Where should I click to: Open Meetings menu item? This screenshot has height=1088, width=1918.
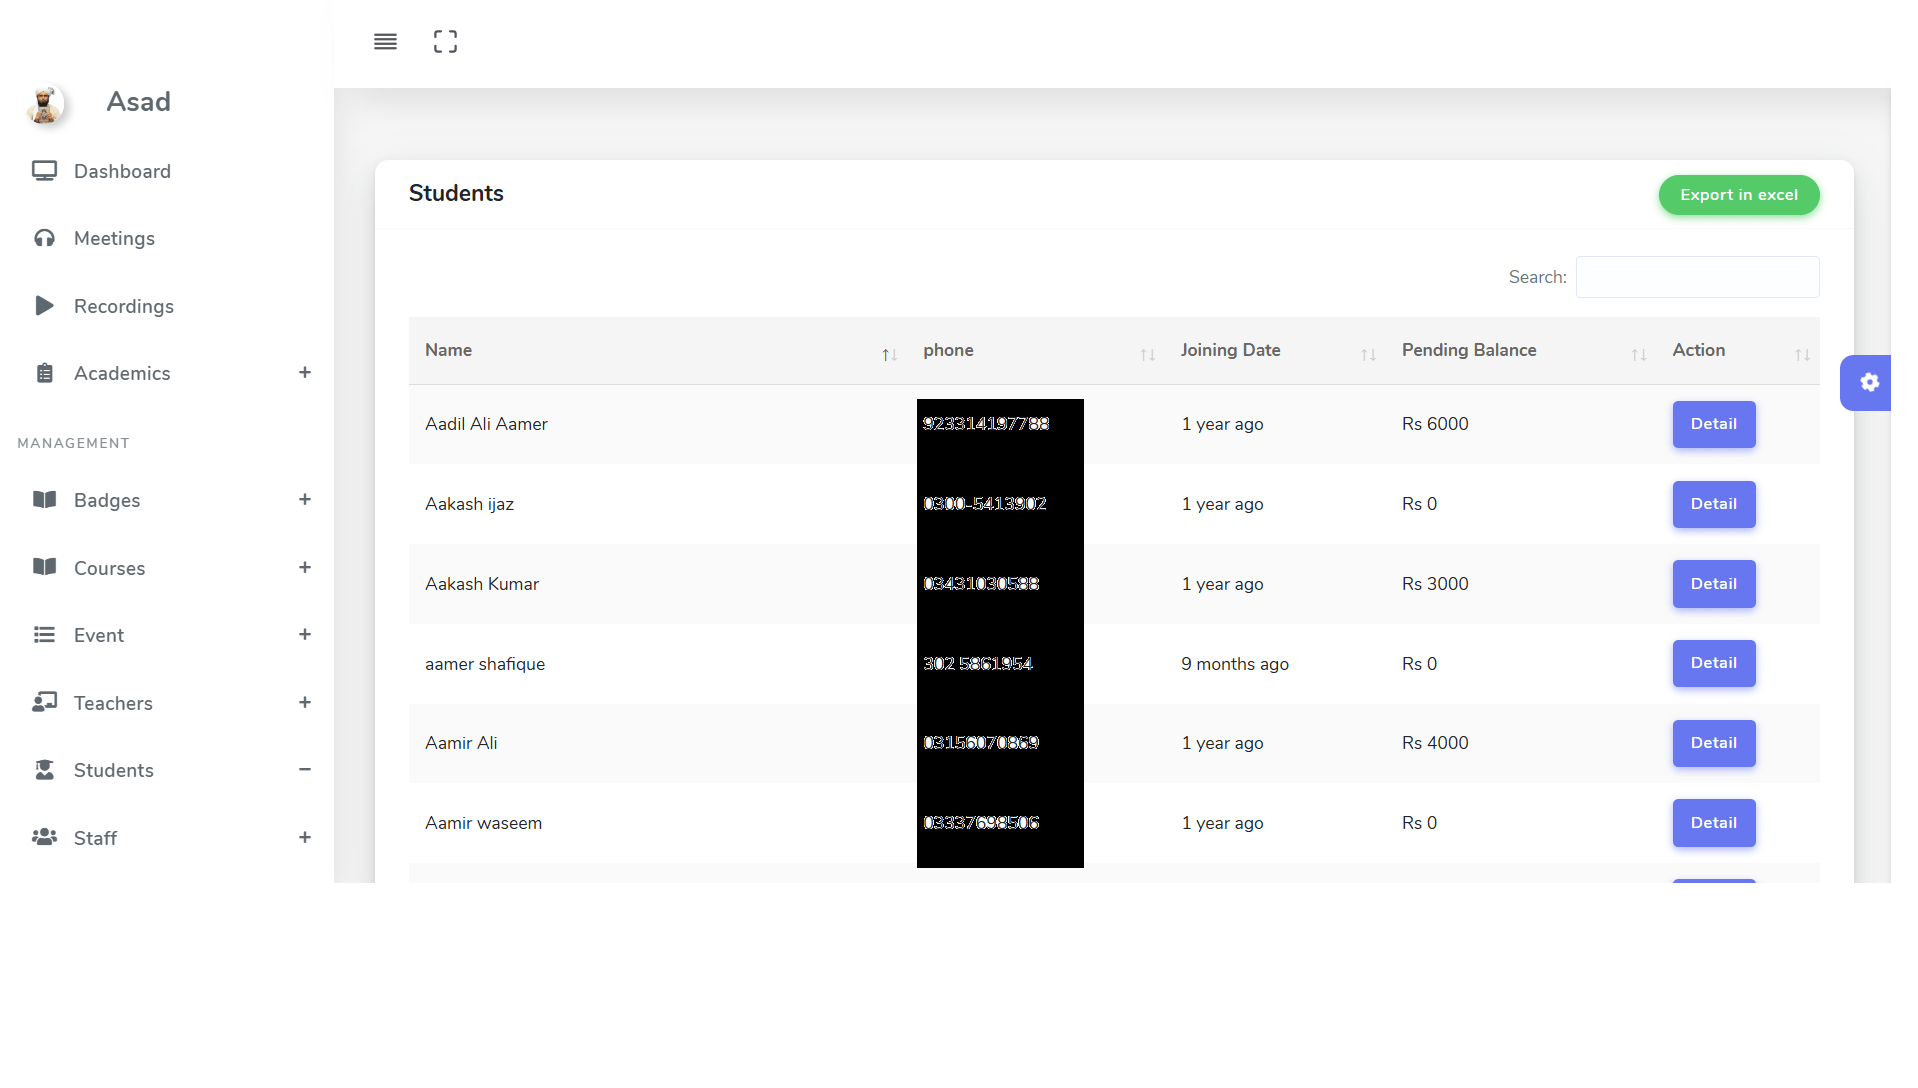click(x=167, y=238)
